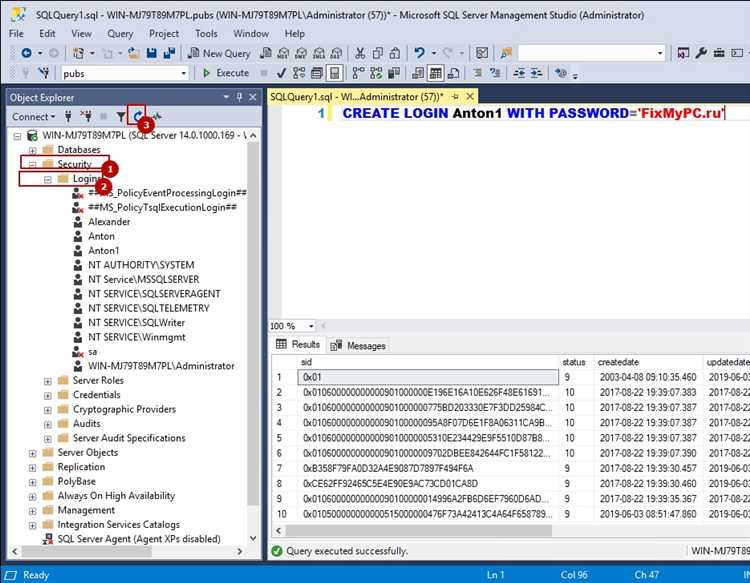
Task: Toggle Auto Hide pin on Object Explorer
Action: (239, 97)
